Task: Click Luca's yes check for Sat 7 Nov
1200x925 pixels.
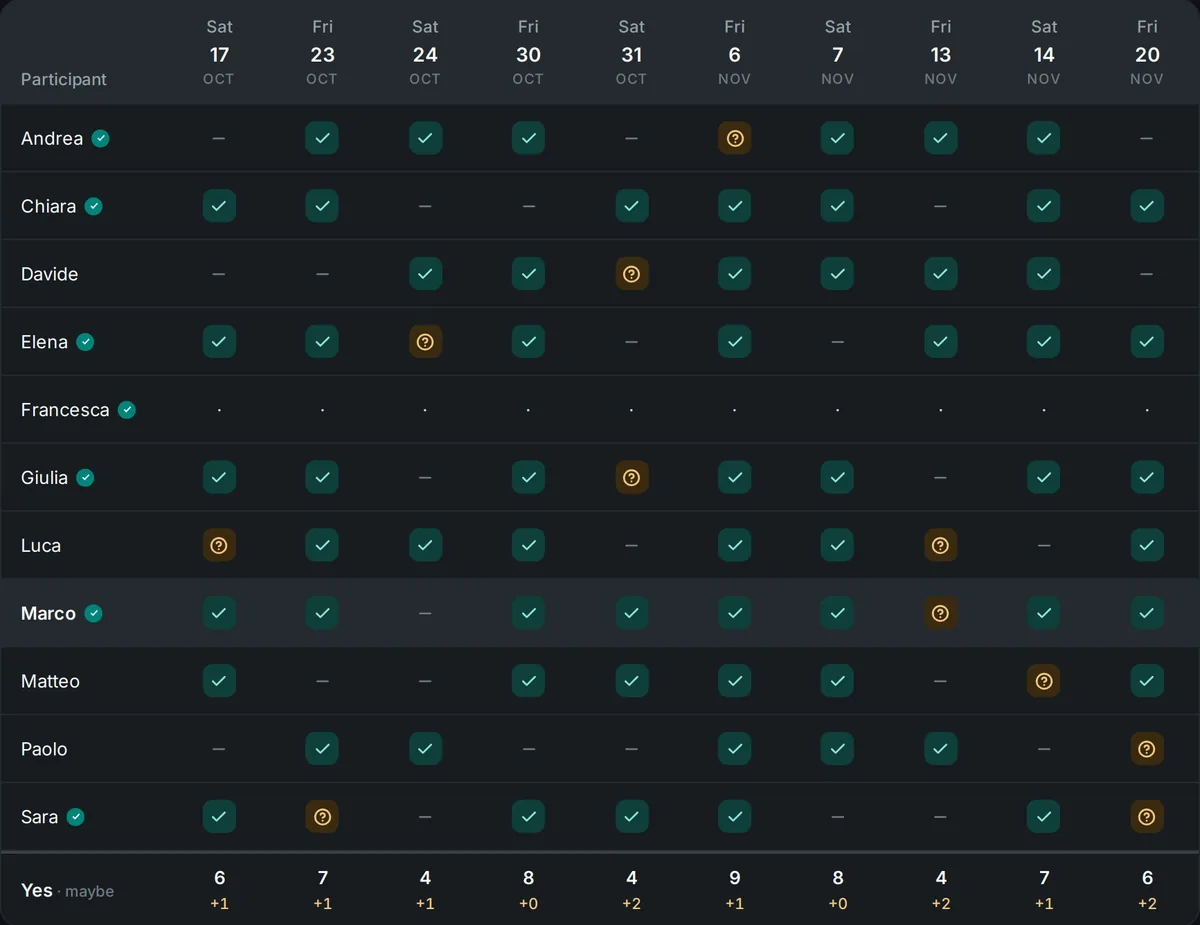Action: 838,546
